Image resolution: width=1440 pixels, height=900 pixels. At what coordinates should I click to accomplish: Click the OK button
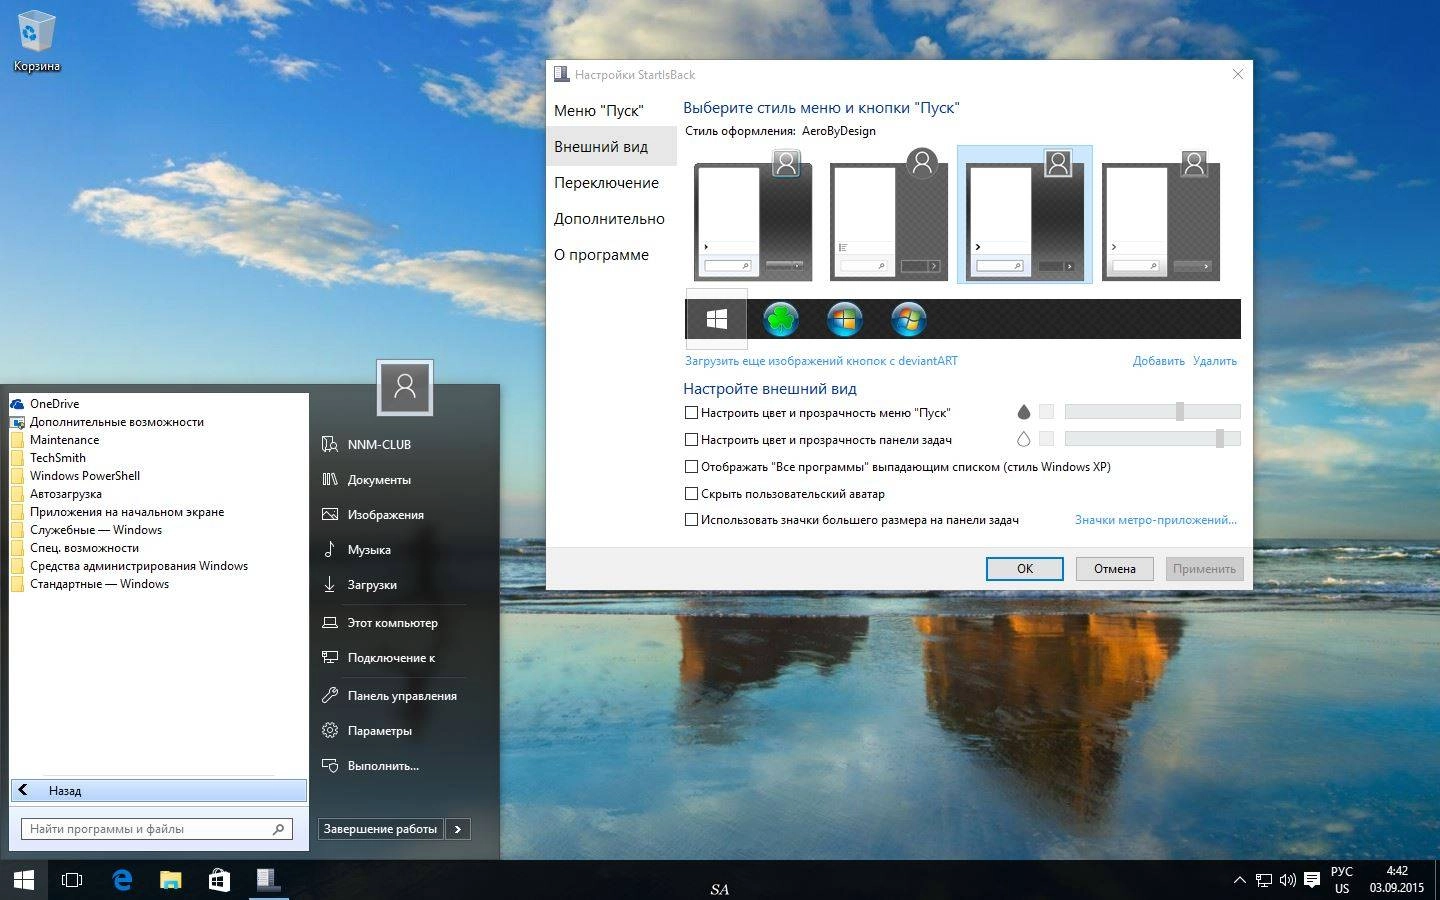point(1025,569)
